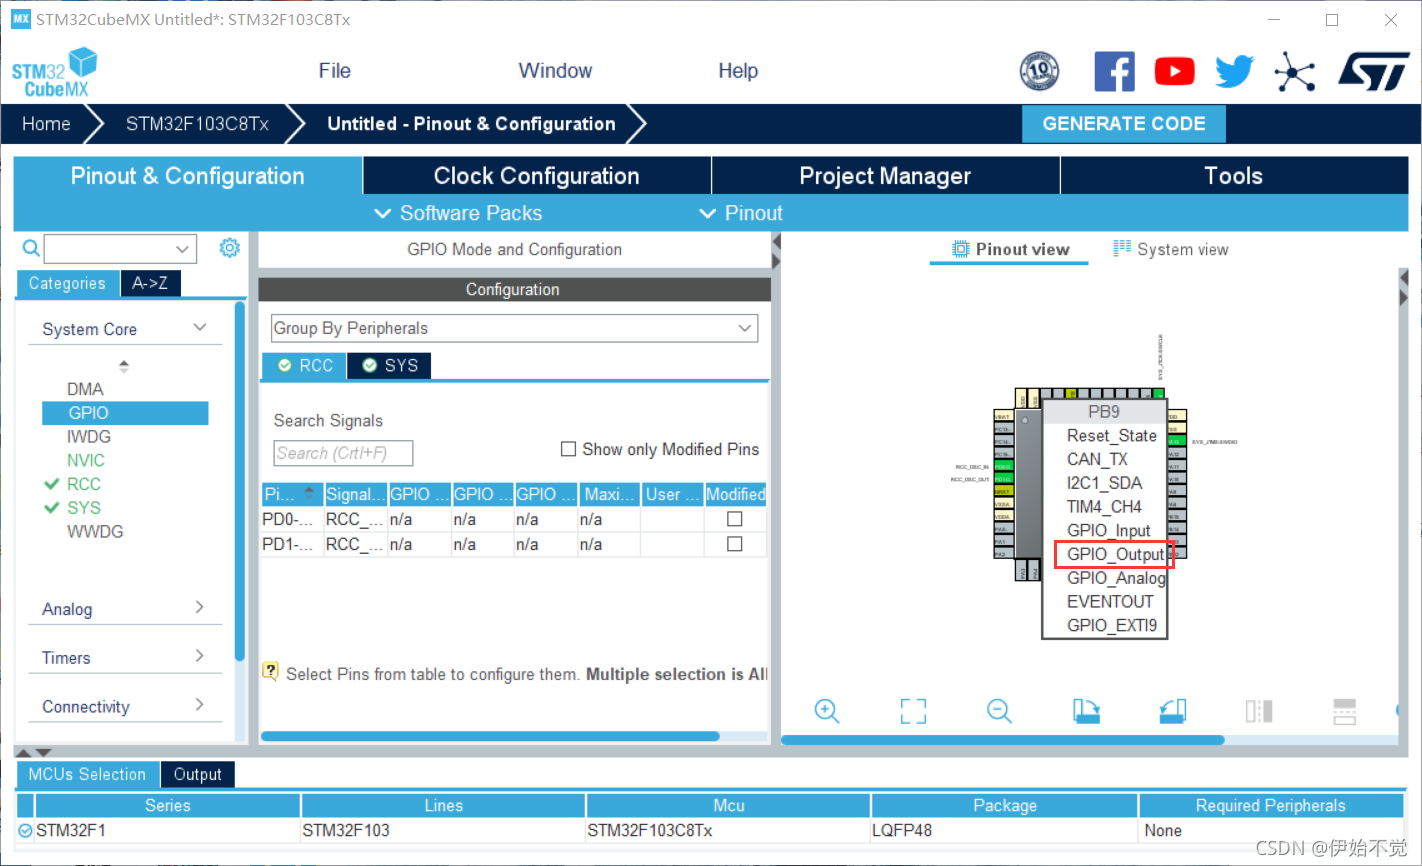
Task: Select Reset_State in PB9 context menu
Action: tap(1111, 435)
